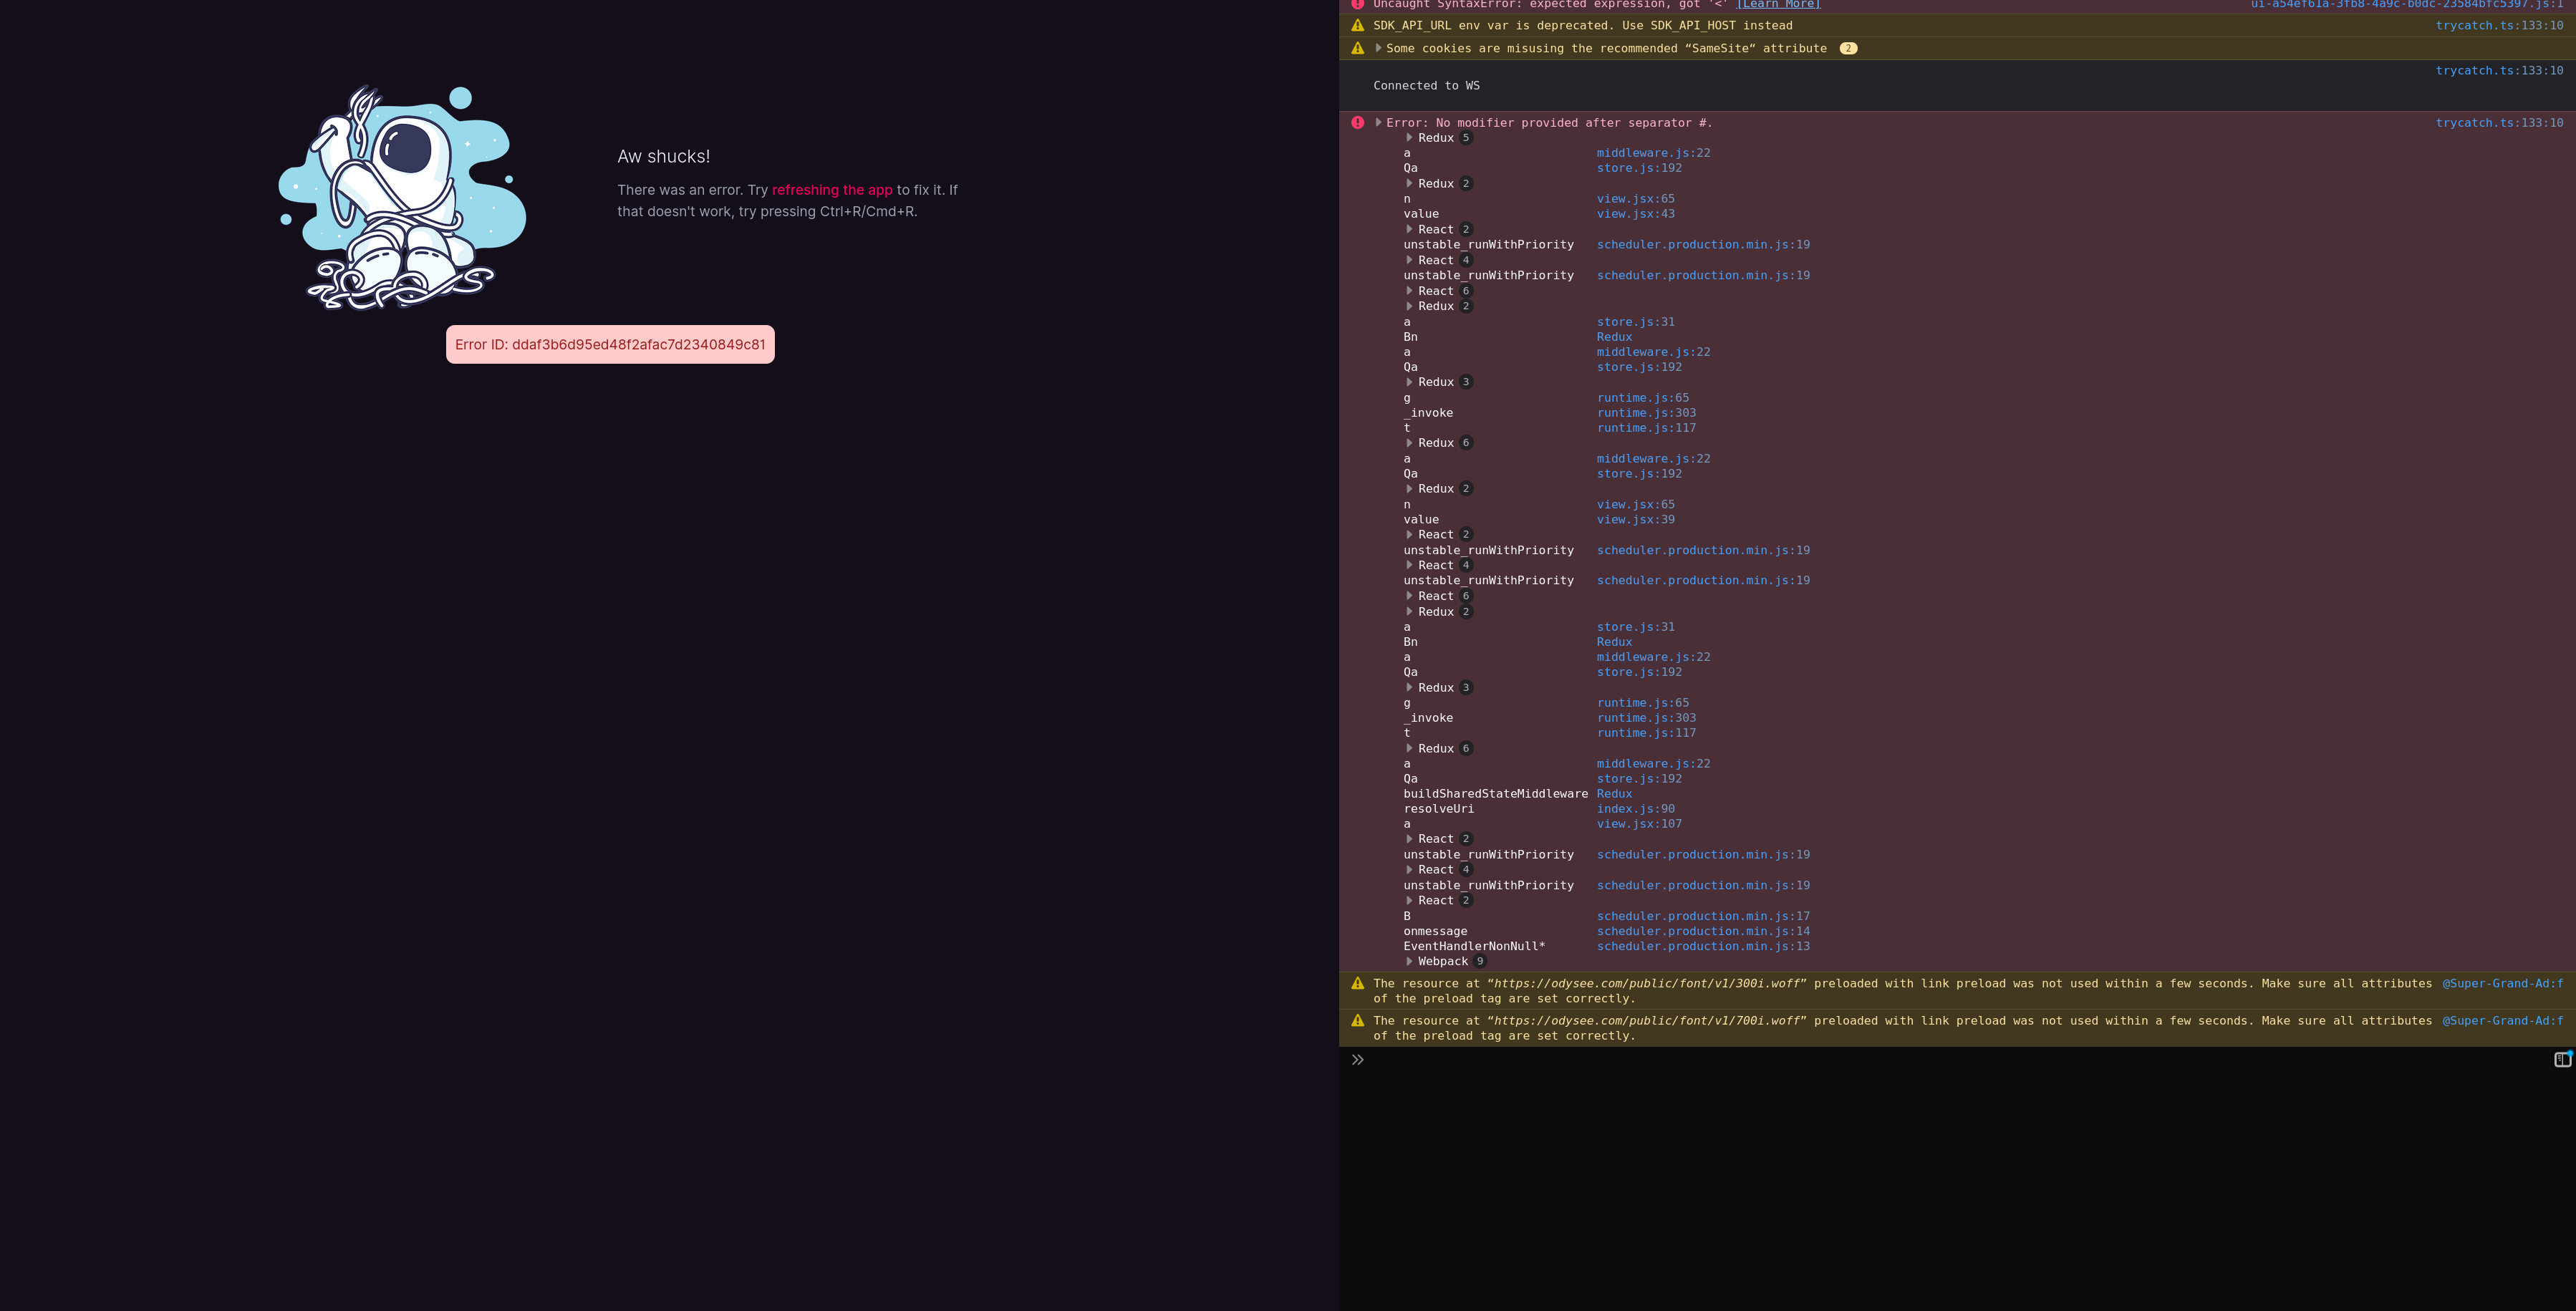Expand the 'No modifier provided' error message
The height and width of the screenshot is (1311, 2576).
(1378, 123)
